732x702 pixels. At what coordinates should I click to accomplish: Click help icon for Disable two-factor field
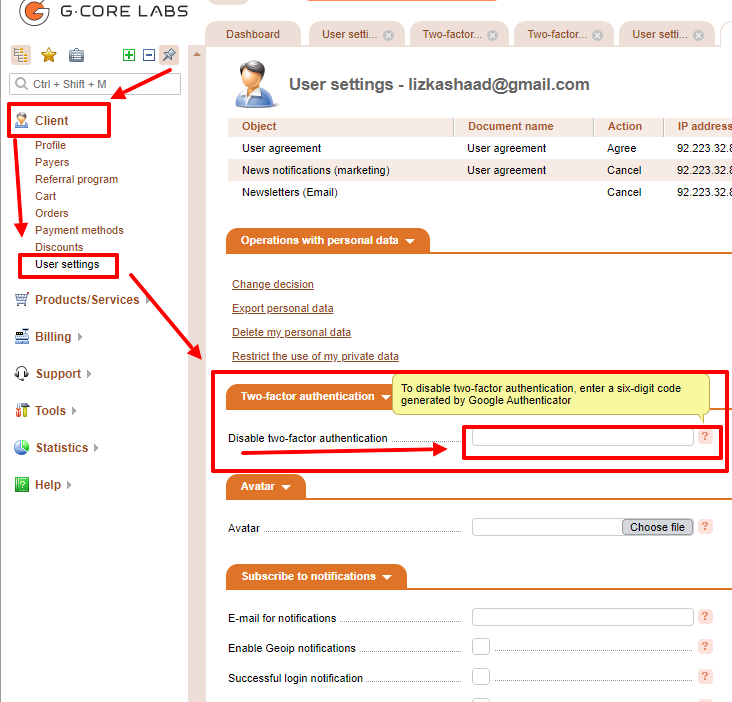point(705,436)
